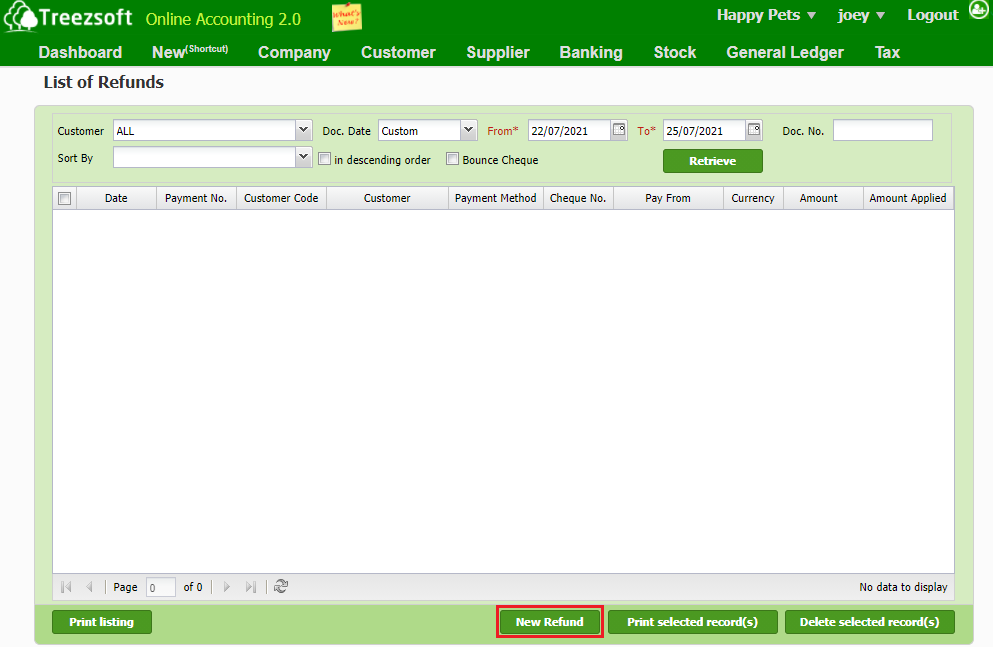The image size is (993, 647).
Task: Check the select-all box in table header
Action: tap(65, 198)
